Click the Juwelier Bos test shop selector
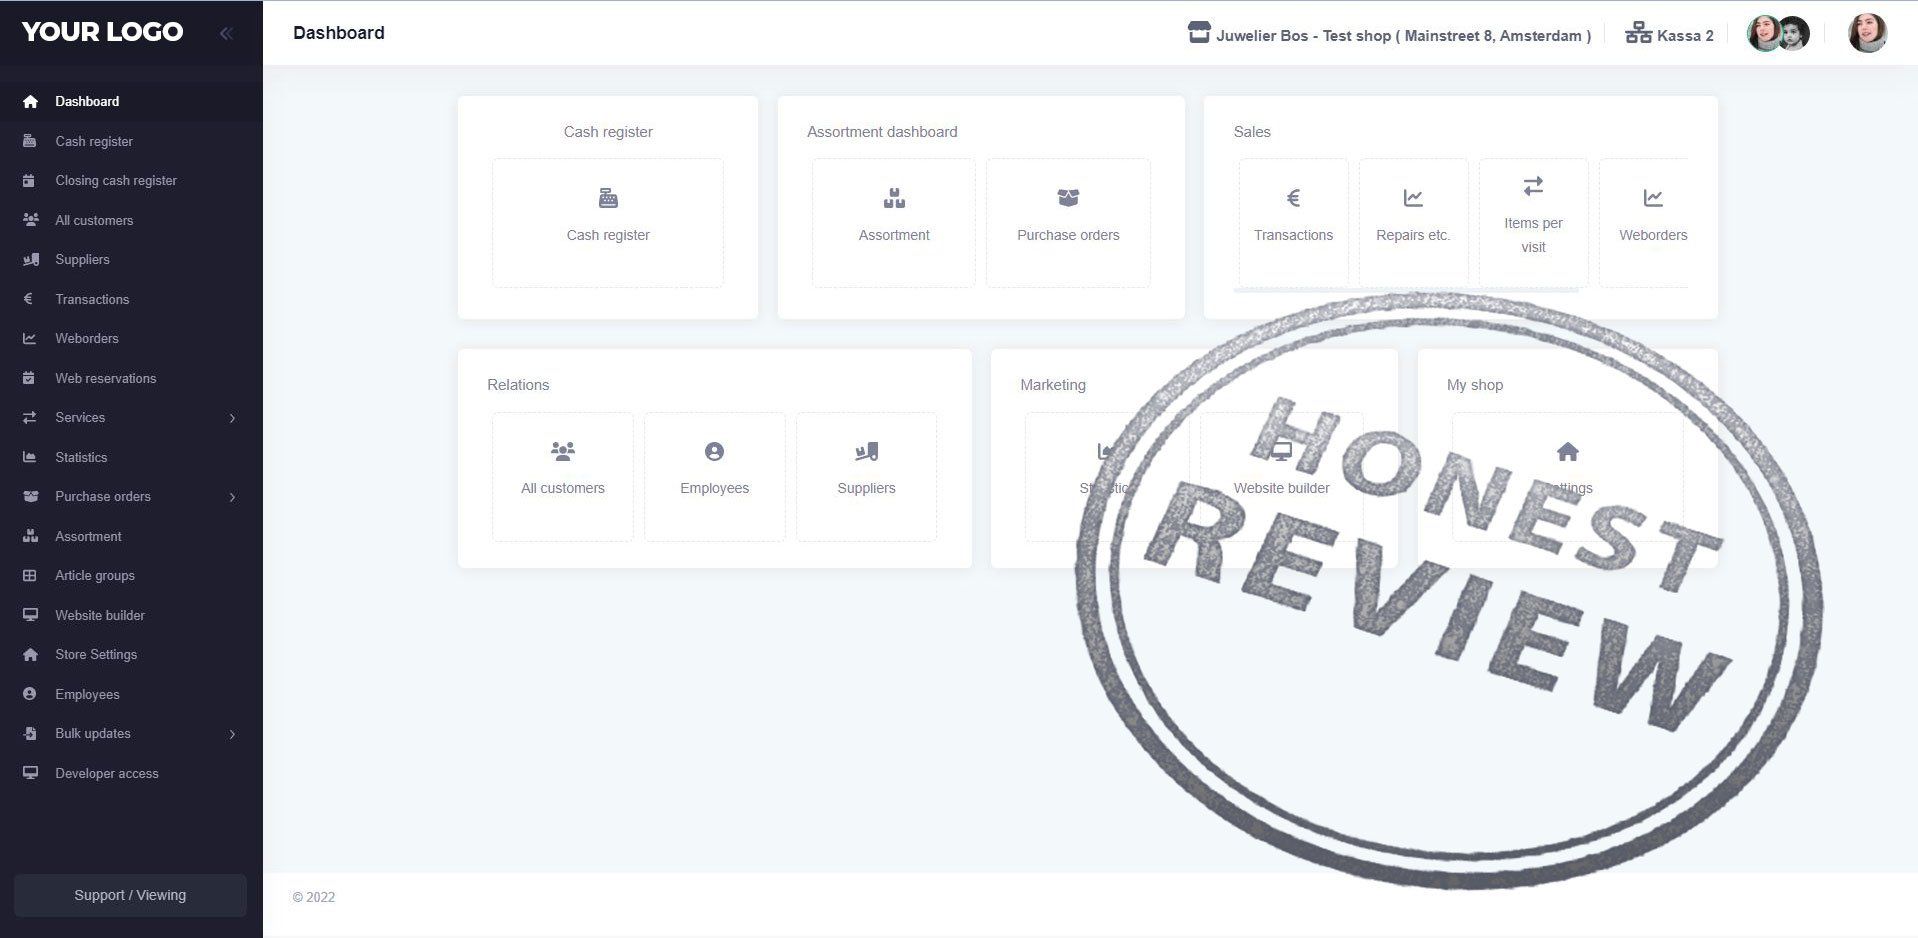 point(1389,35)
